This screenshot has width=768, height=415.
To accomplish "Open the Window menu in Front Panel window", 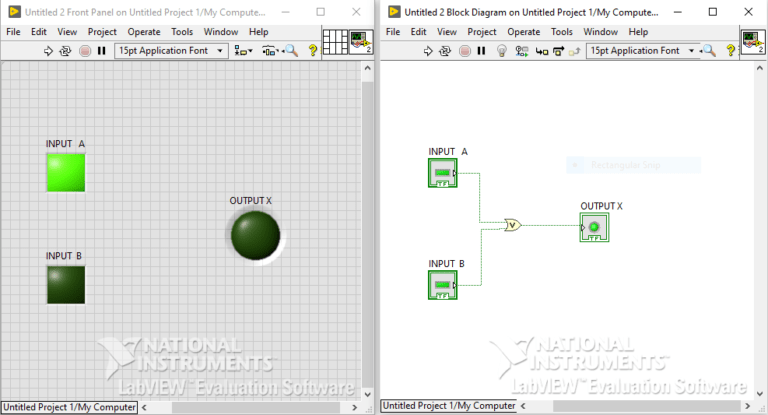I will click(x=221, y=32).
